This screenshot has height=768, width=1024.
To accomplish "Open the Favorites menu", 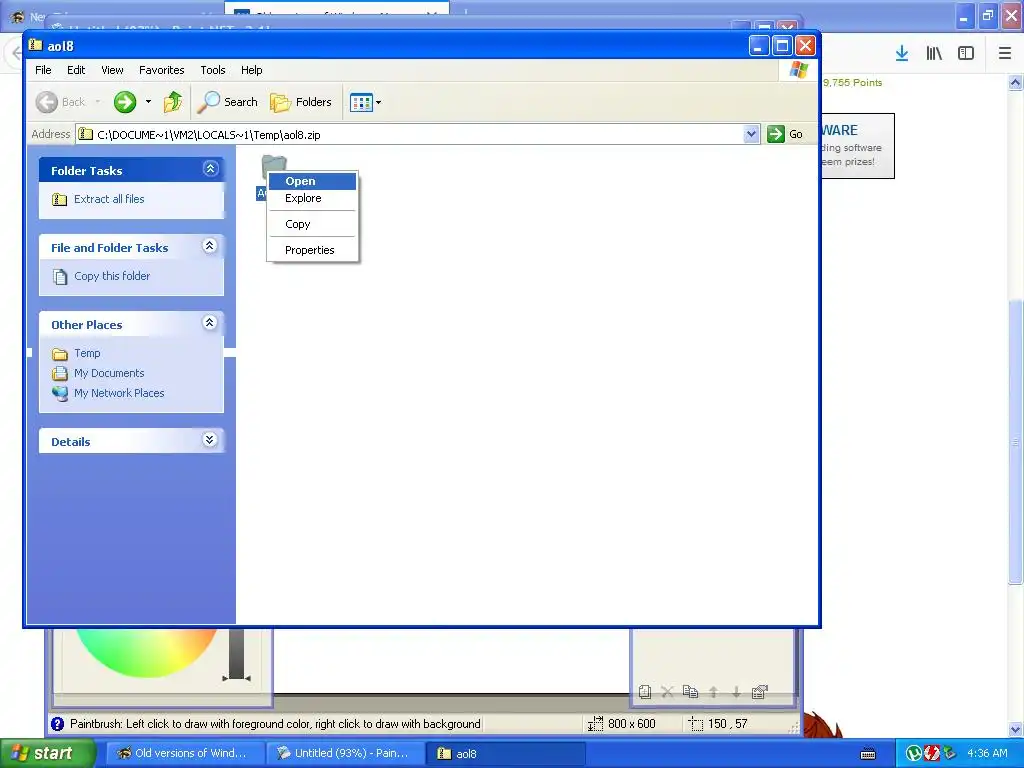I will [161, 70].
